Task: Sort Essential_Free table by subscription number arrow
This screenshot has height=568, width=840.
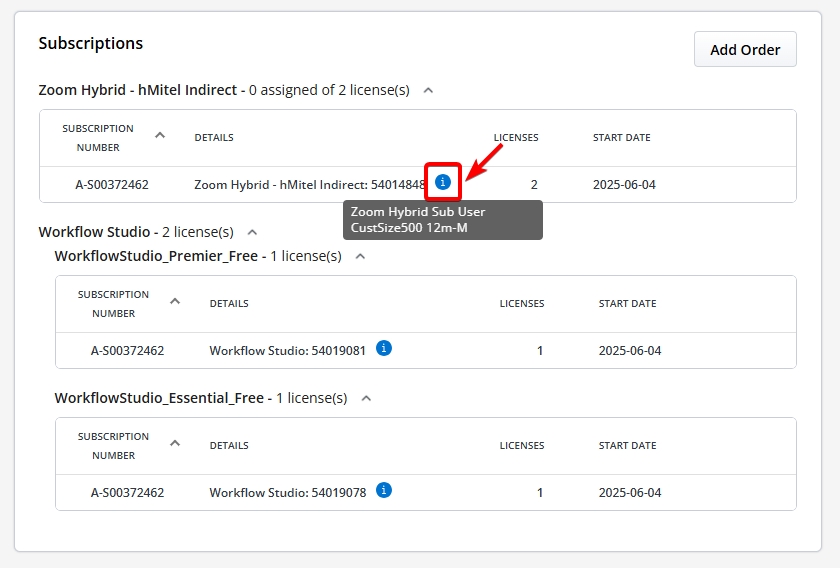Action: click(x=175, y=444)
